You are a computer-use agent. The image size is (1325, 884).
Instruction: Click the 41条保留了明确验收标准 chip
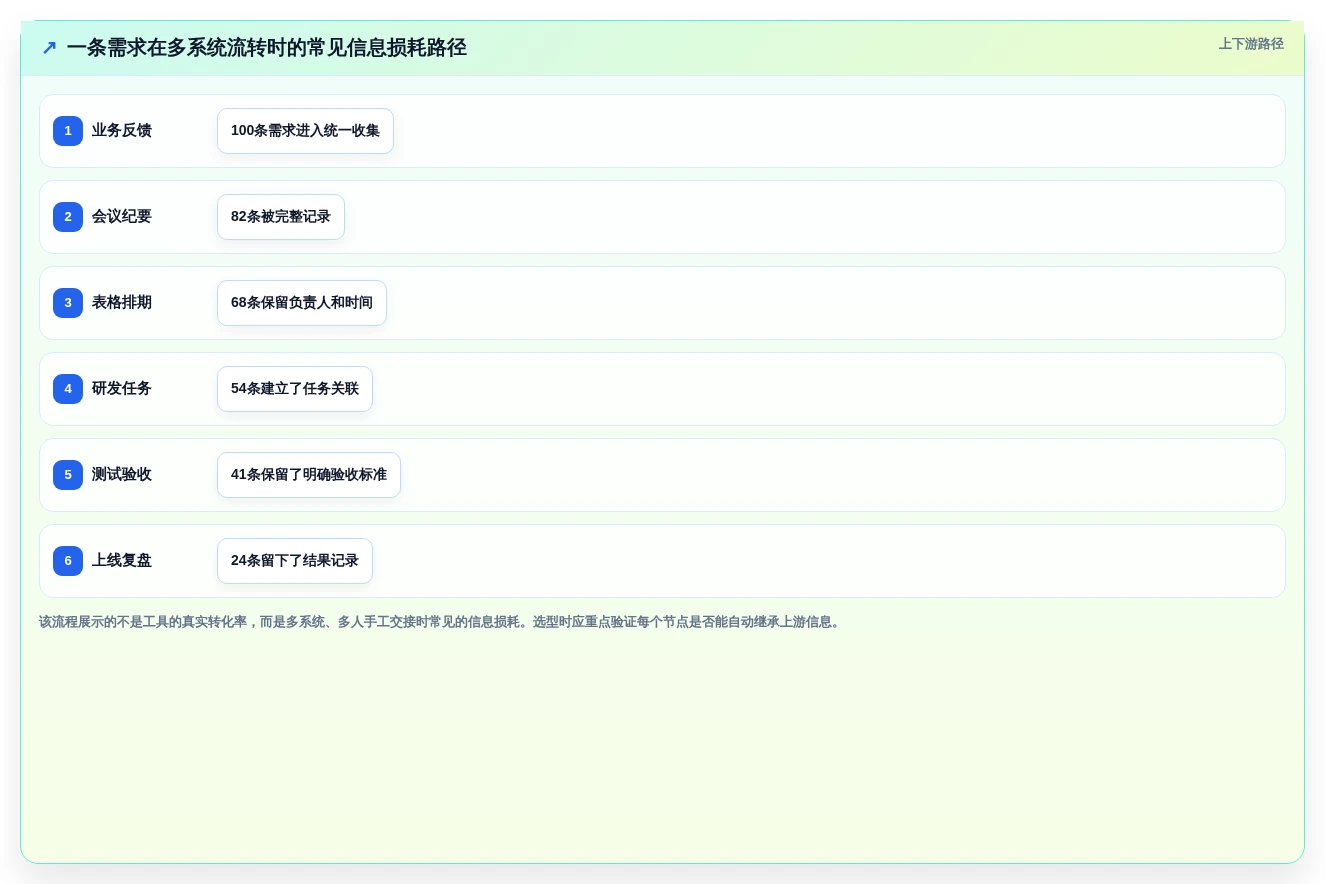point(309,475)
